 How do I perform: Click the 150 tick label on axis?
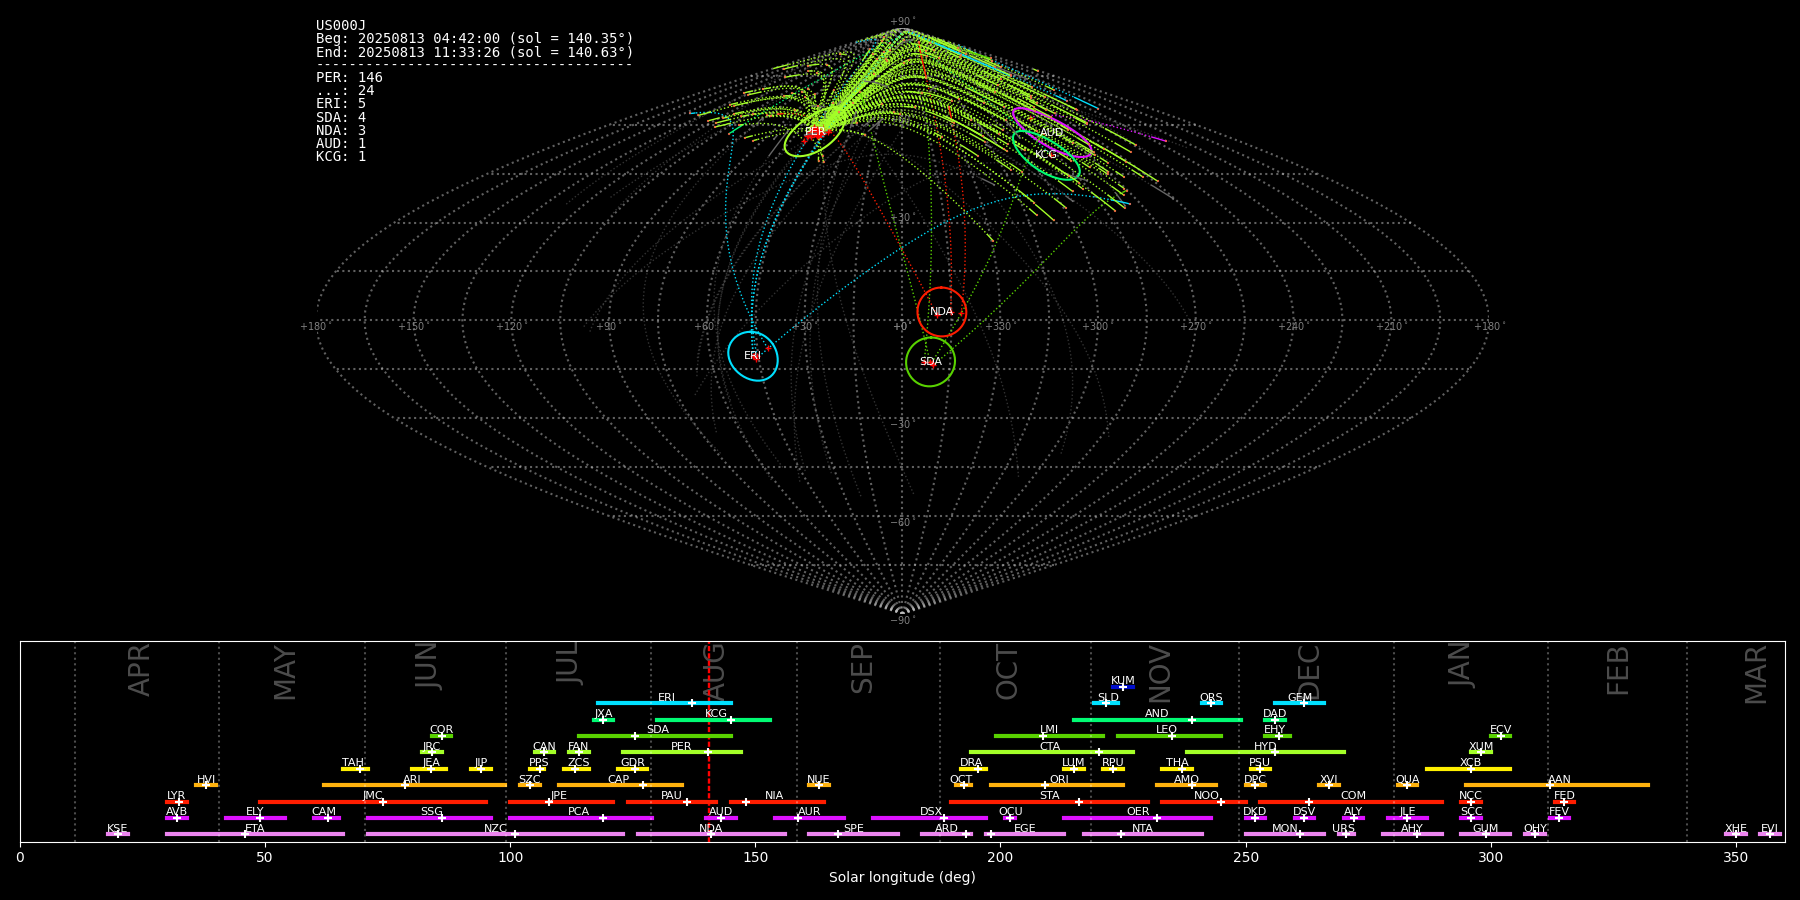click(755, 858)
